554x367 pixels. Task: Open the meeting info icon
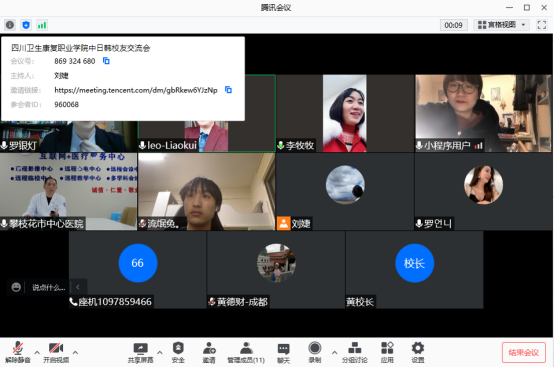pos(10,25)
